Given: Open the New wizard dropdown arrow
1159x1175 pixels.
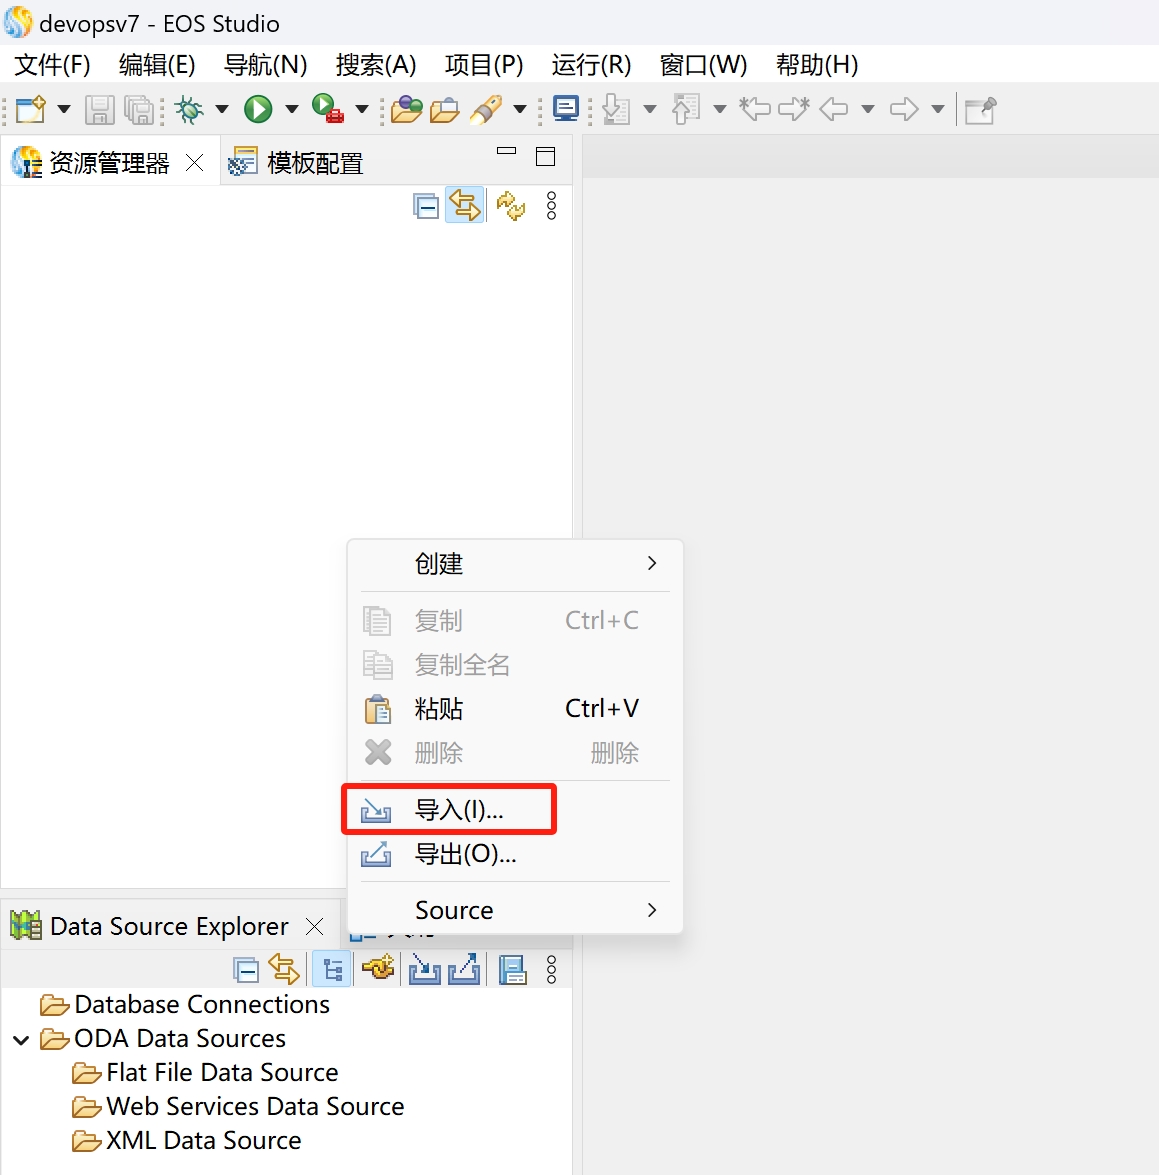Looking at the screenshot, I should [64, 109].
